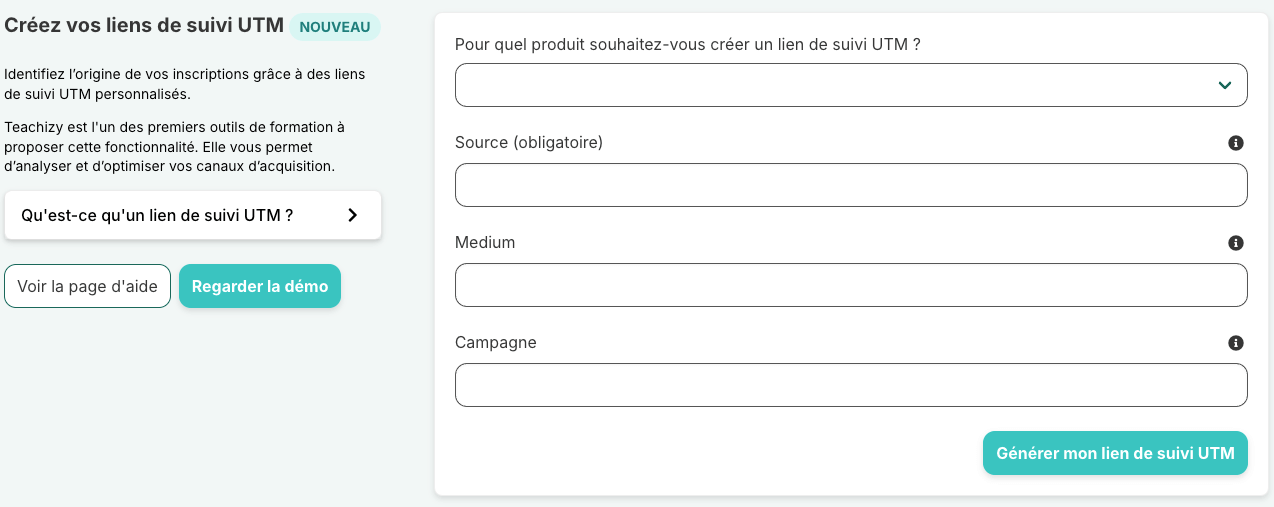1274x507 pixels.
Task: Expand "Qu'est-ce qu'un lien de suivi UTM ?"
Action: pyautogui.click(x=157, y=215)
